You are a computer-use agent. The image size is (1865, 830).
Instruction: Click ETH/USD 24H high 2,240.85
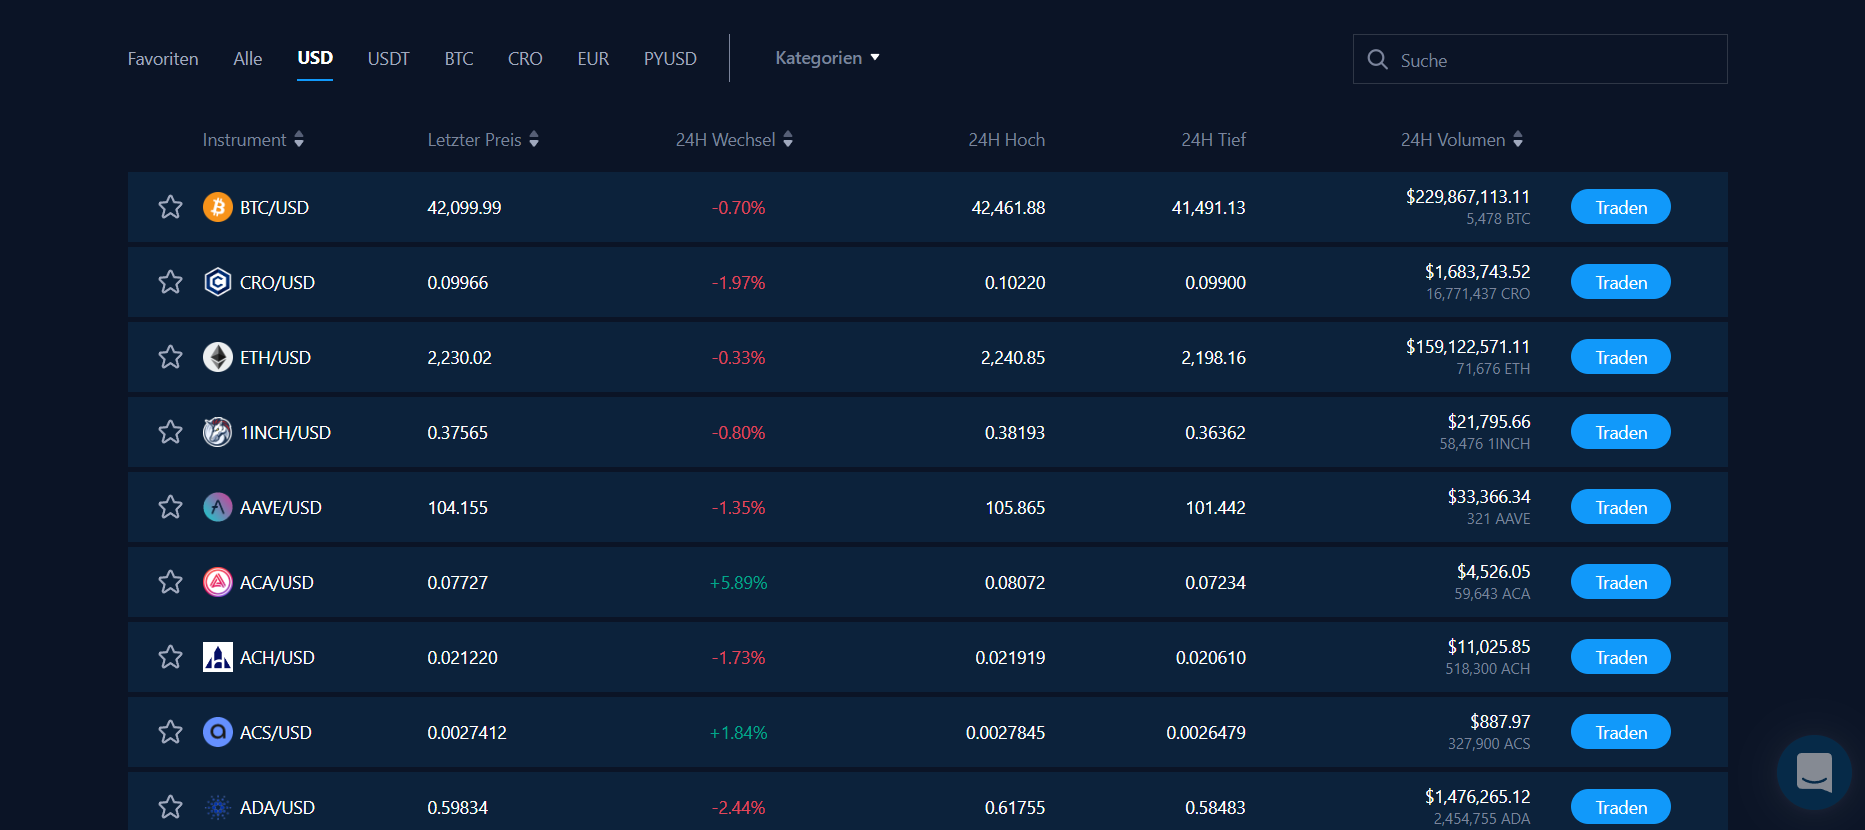1013,357
